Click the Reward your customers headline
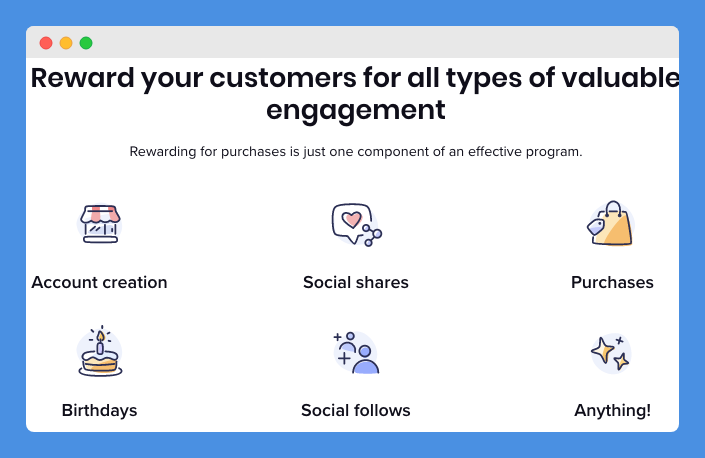The image size is (705, 458). [355, 93]
